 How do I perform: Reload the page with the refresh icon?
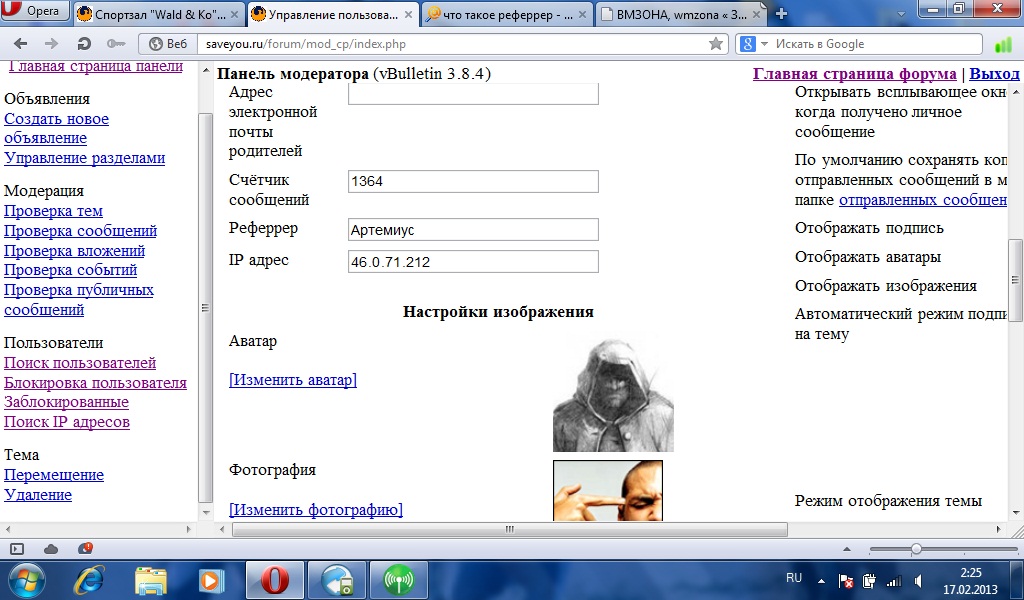click(x=84, y=44)
